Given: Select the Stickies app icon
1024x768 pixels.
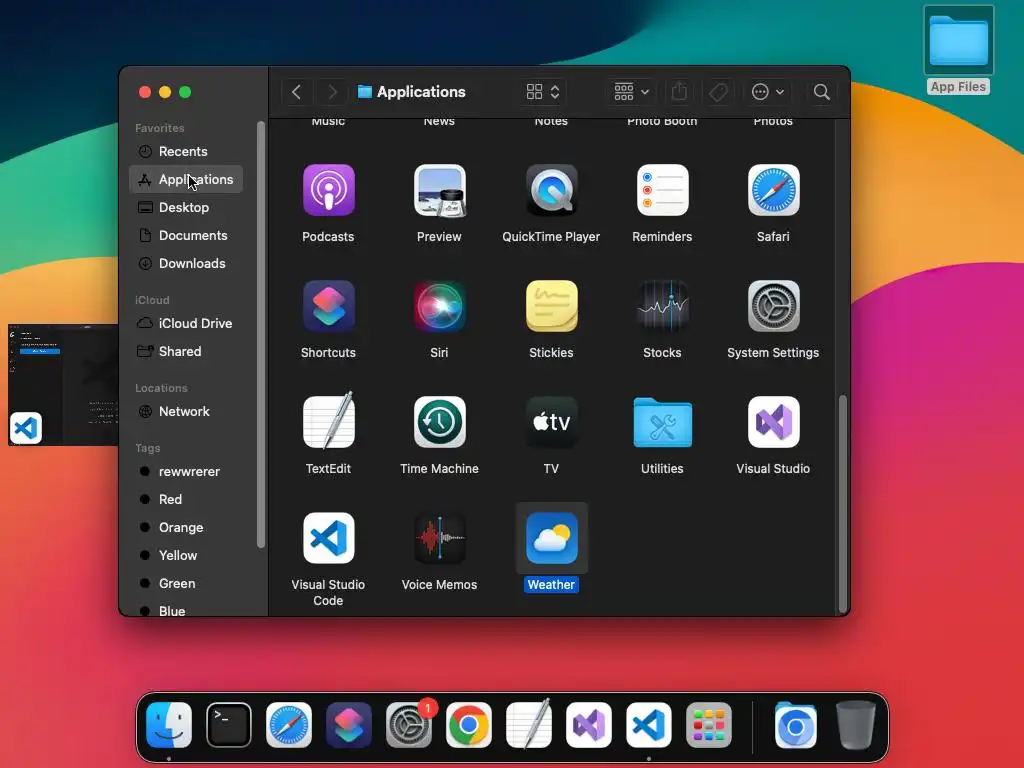Looking at the screenshot, I should point(551,306).
